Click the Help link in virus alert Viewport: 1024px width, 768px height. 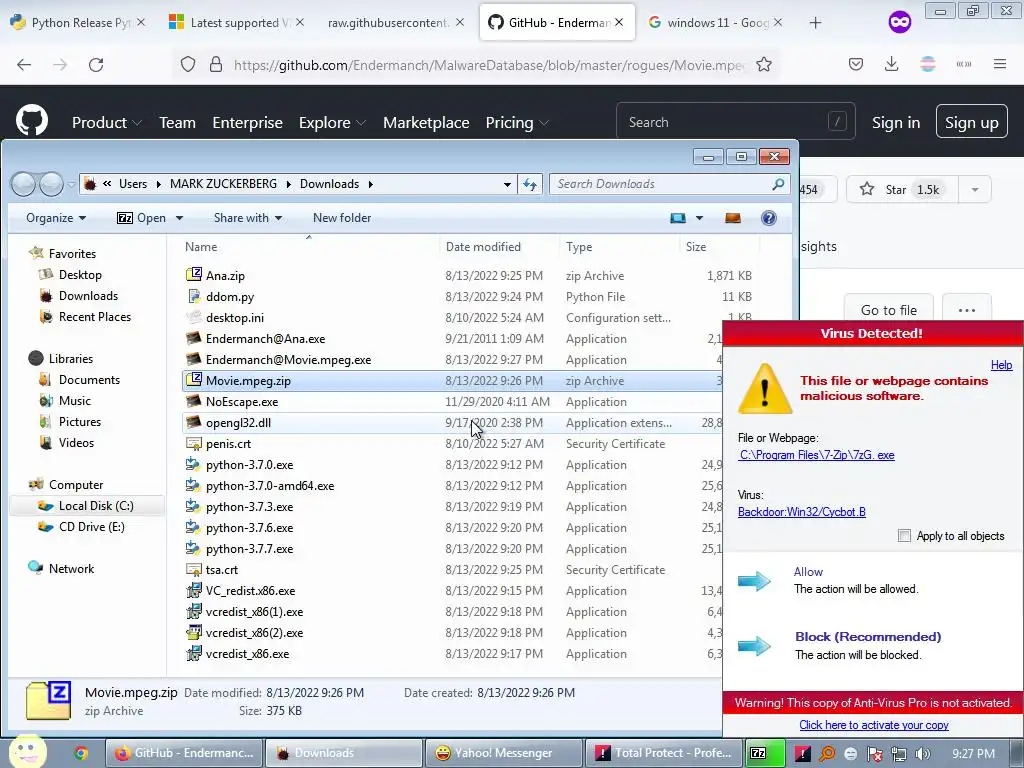(1001, 365)
